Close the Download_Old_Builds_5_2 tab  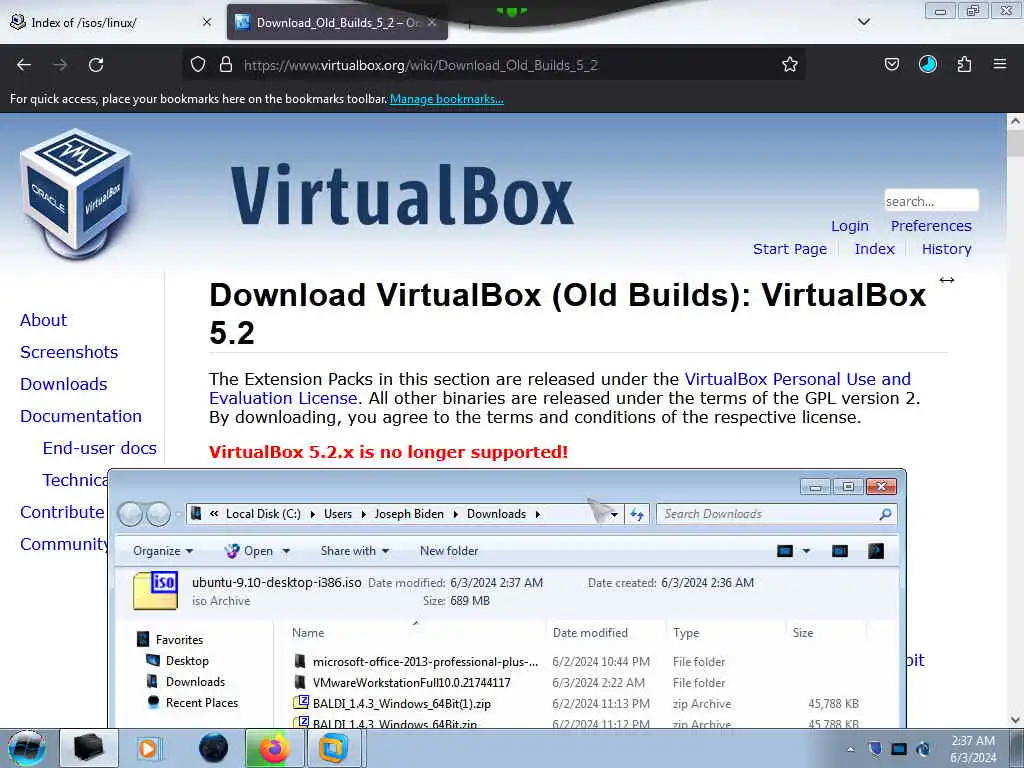coord(432,22)
